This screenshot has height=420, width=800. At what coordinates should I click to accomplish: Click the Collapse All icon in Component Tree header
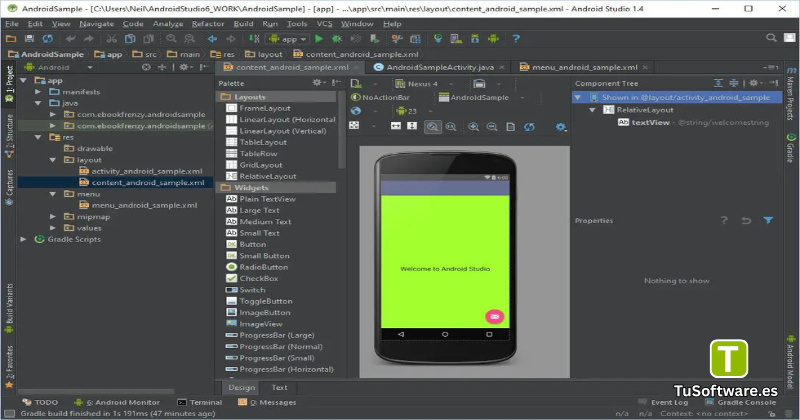[x=734, y=83]
